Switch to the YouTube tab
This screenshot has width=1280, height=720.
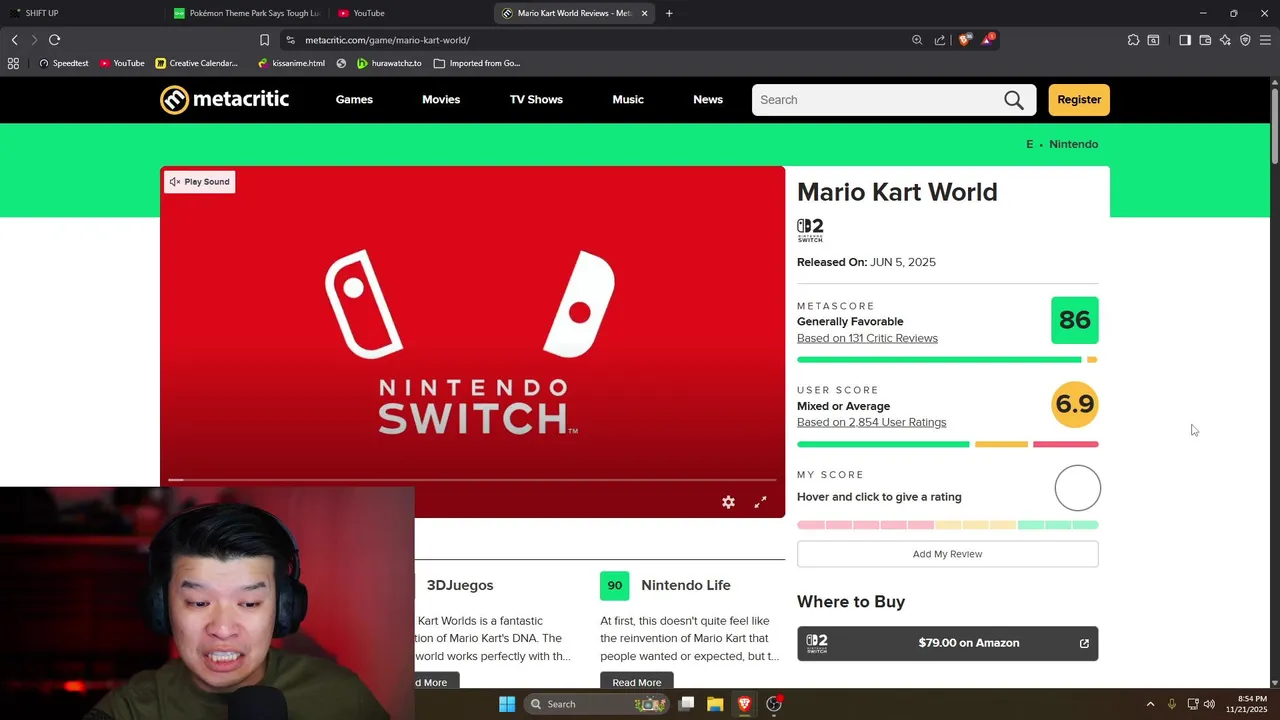[x=410, y=13]
